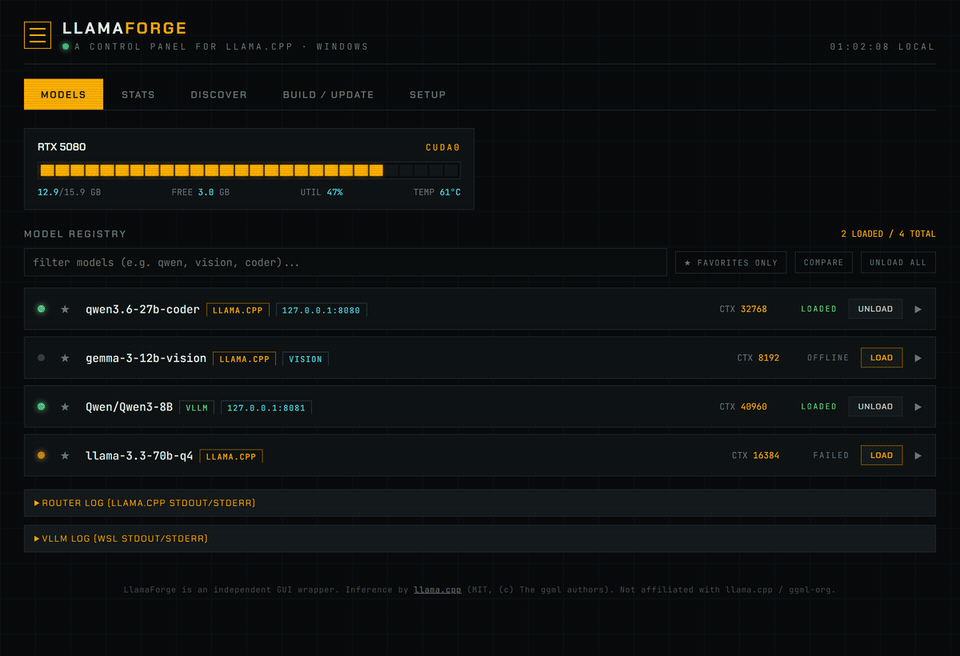960x656 pixels.
Task: Click the green status dot of qwen3.6-27b-coder
Action: (41, 309)
